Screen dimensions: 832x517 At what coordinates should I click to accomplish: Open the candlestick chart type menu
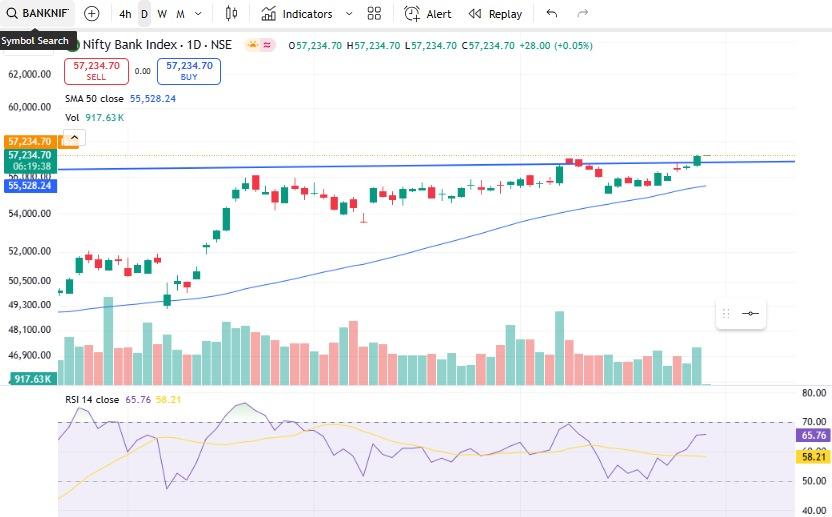click(x=231, y=14)
